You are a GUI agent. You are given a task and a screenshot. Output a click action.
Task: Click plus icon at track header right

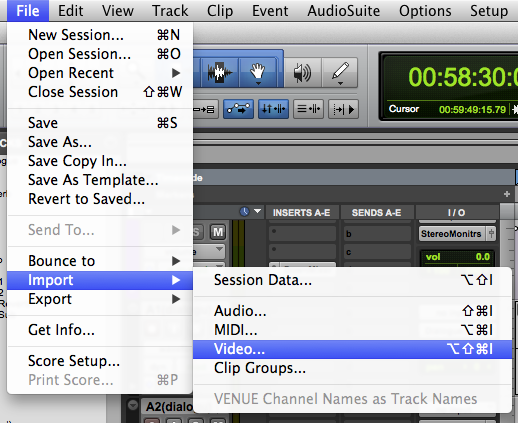coord(507,194)
